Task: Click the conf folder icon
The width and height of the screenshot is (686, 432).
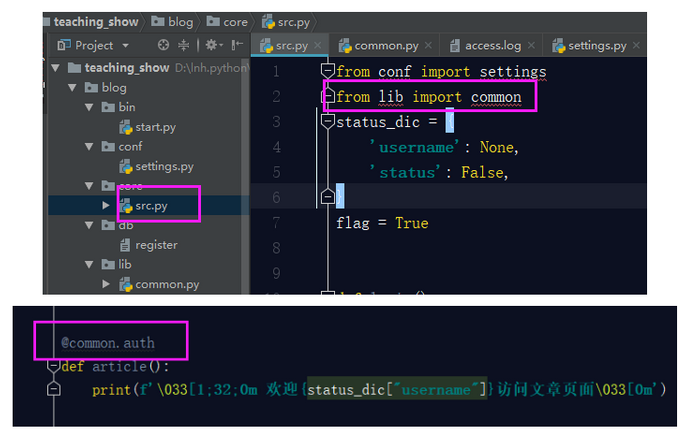Action: 108,146
